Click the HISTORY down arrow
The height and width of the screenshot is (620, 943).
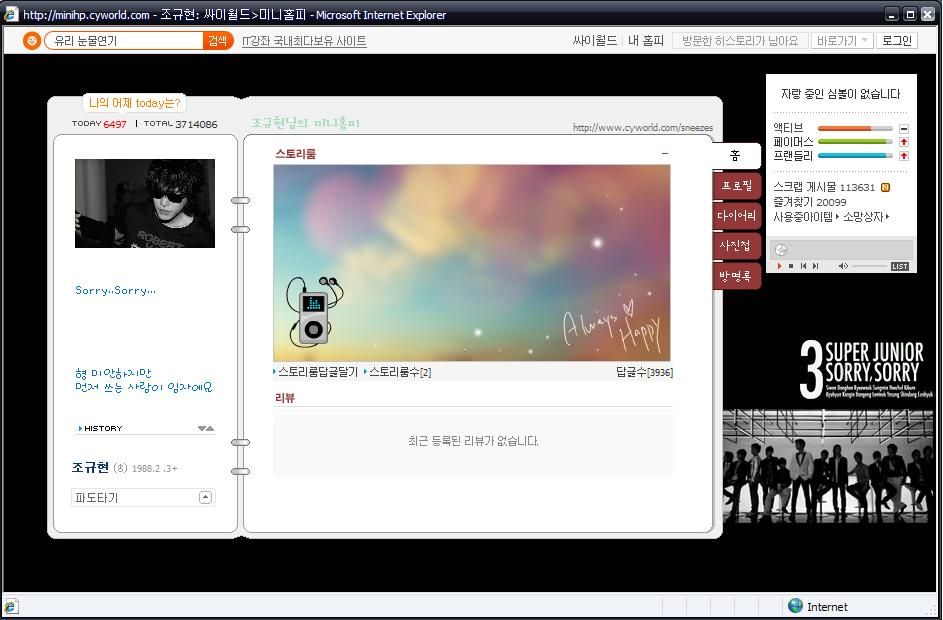202,428
